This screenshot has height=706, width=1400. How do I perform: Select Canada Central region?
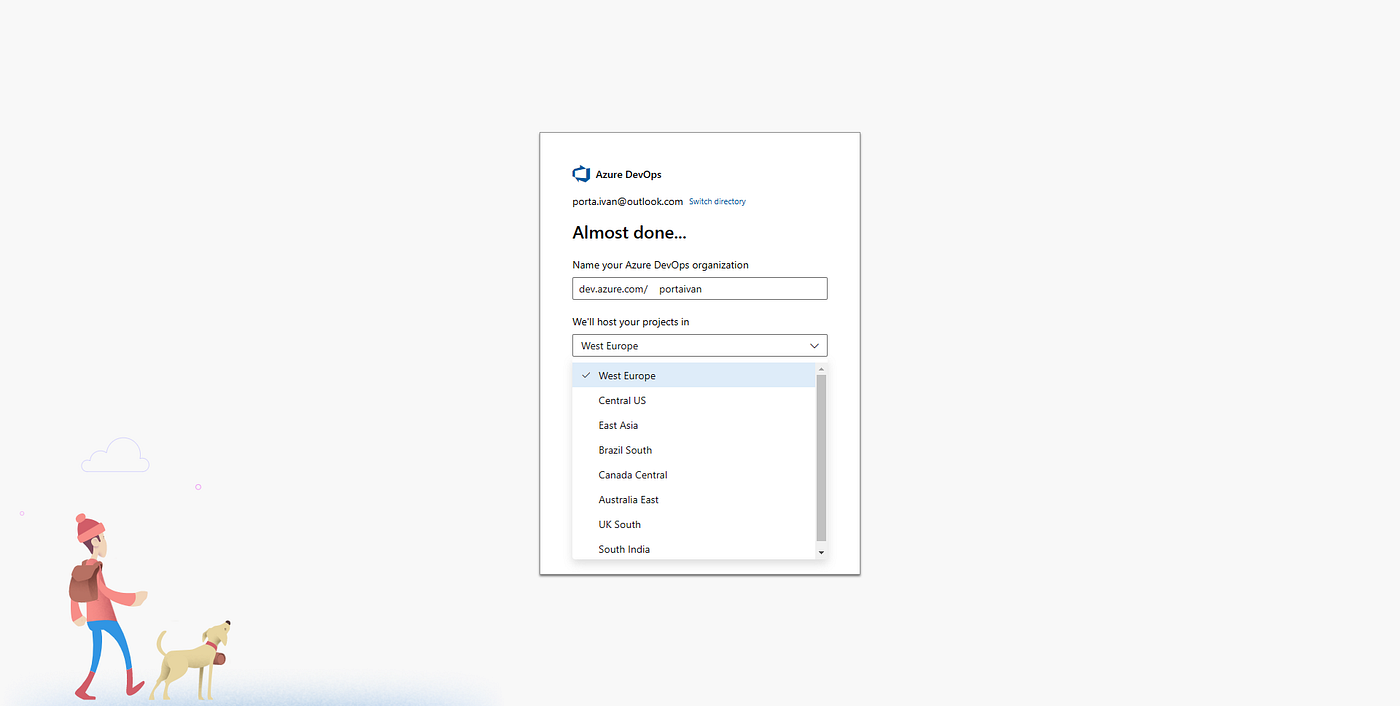click(632, 475)
